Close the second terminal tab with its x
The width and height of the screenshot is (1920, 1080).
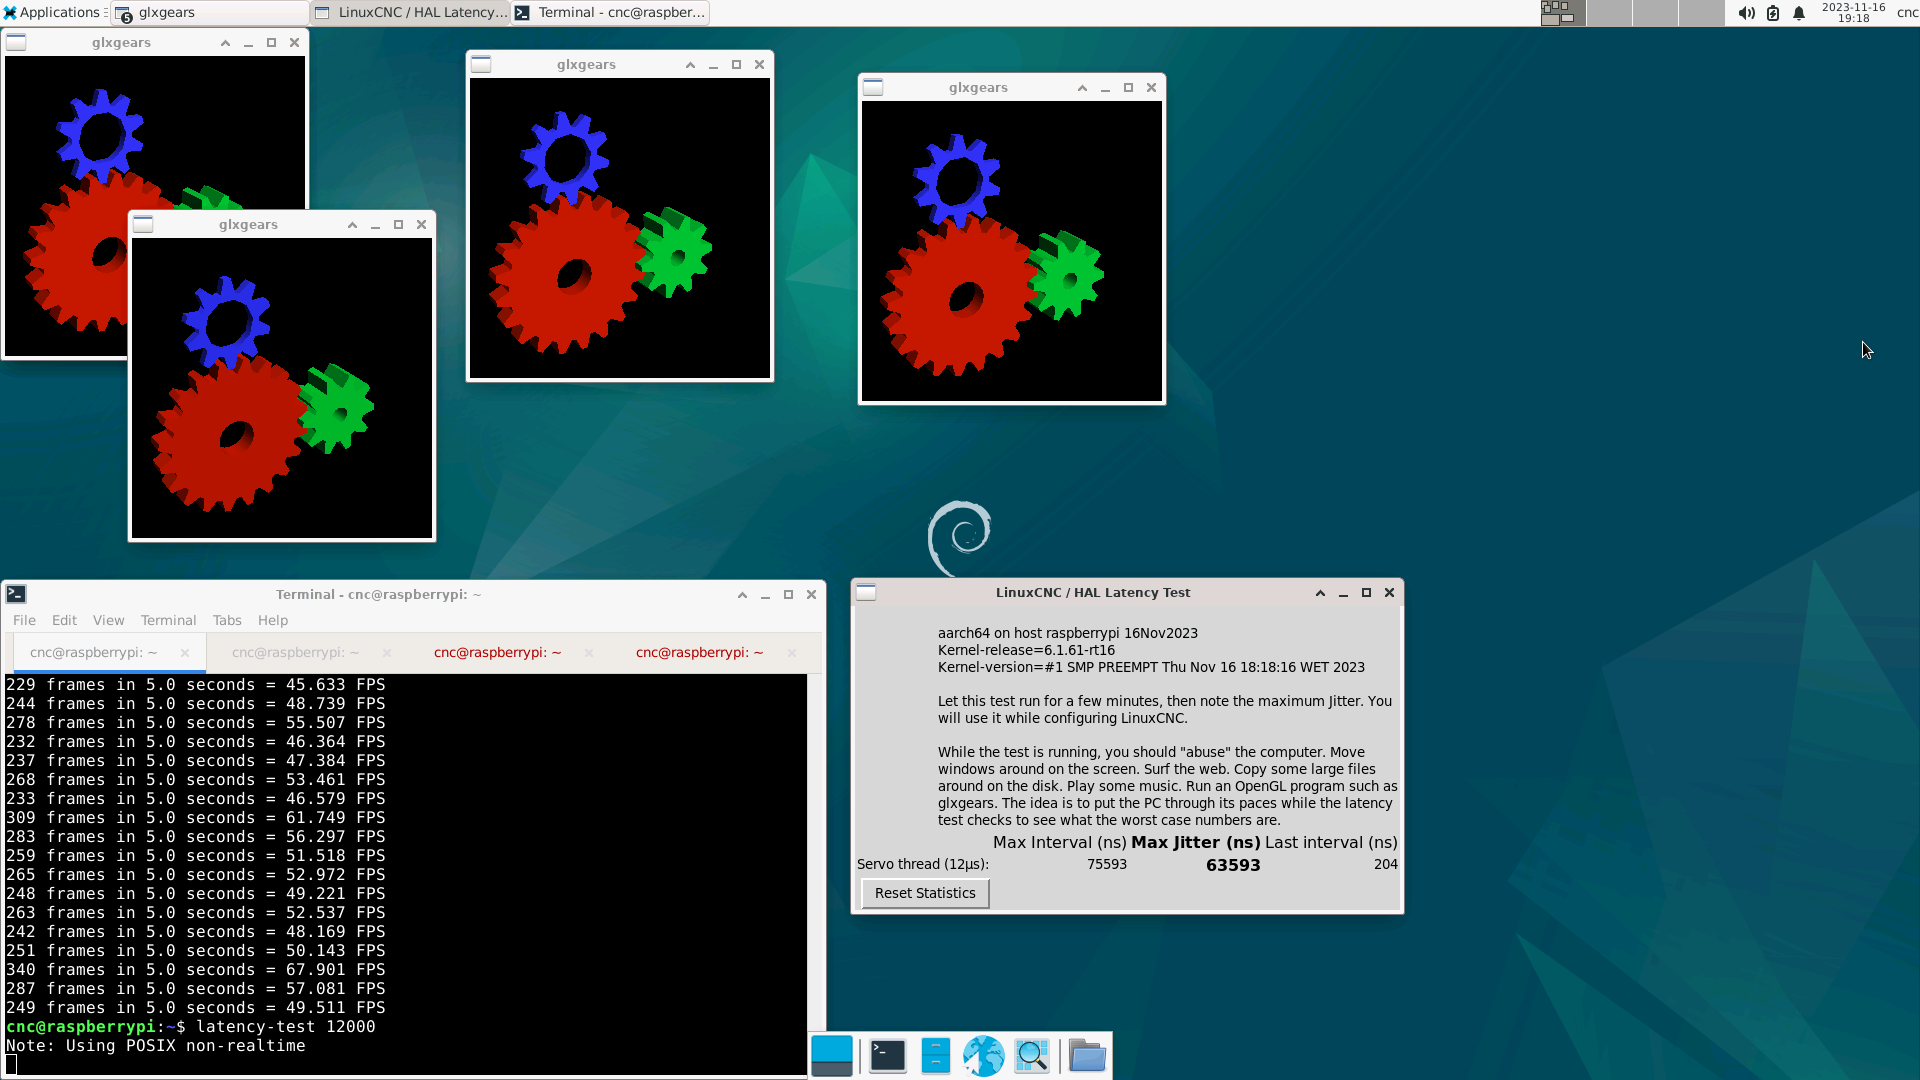[387, 653]
